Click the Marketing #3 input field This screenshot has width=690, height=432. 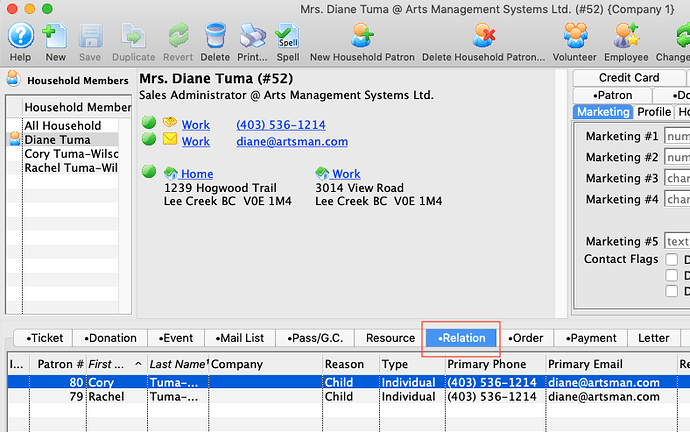pos(677,178)
